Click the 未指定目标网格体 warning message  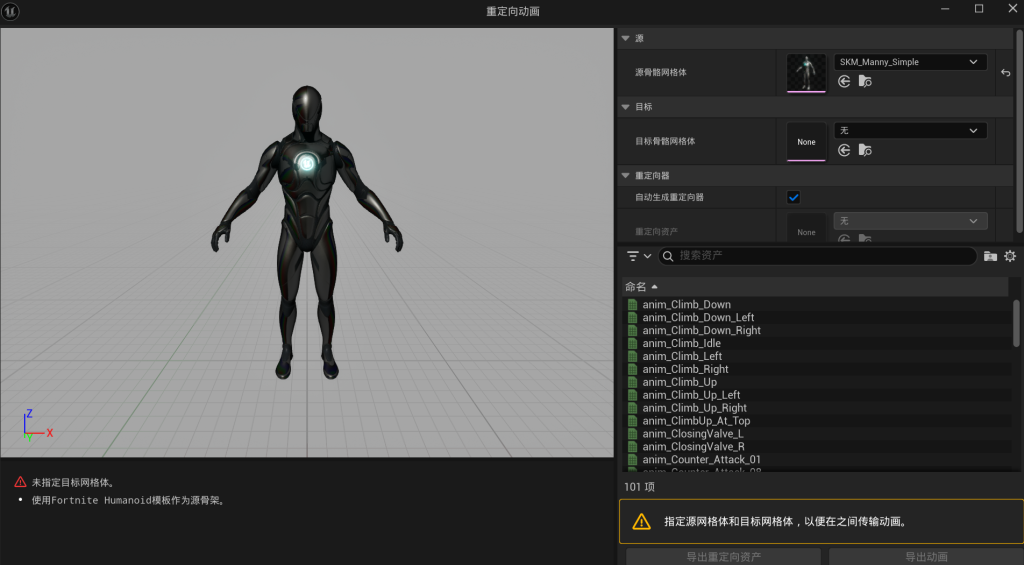[74, 483]
